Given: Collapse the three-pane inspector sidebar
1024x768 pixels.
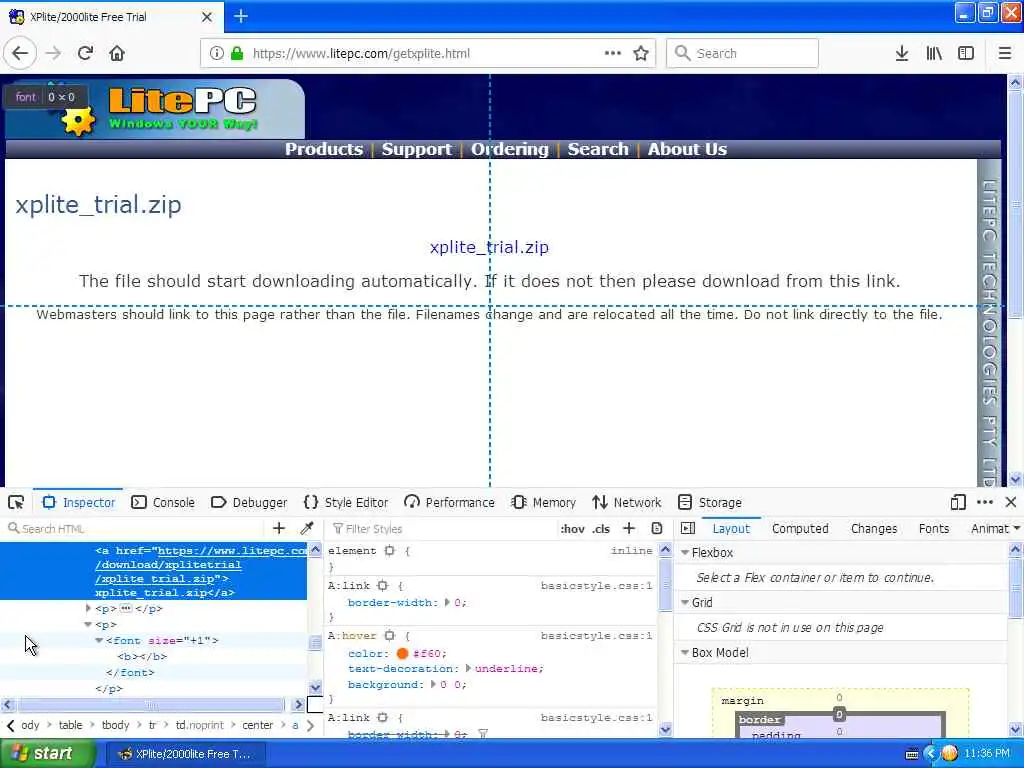Looking at the screenshot, I should (688, 528).
